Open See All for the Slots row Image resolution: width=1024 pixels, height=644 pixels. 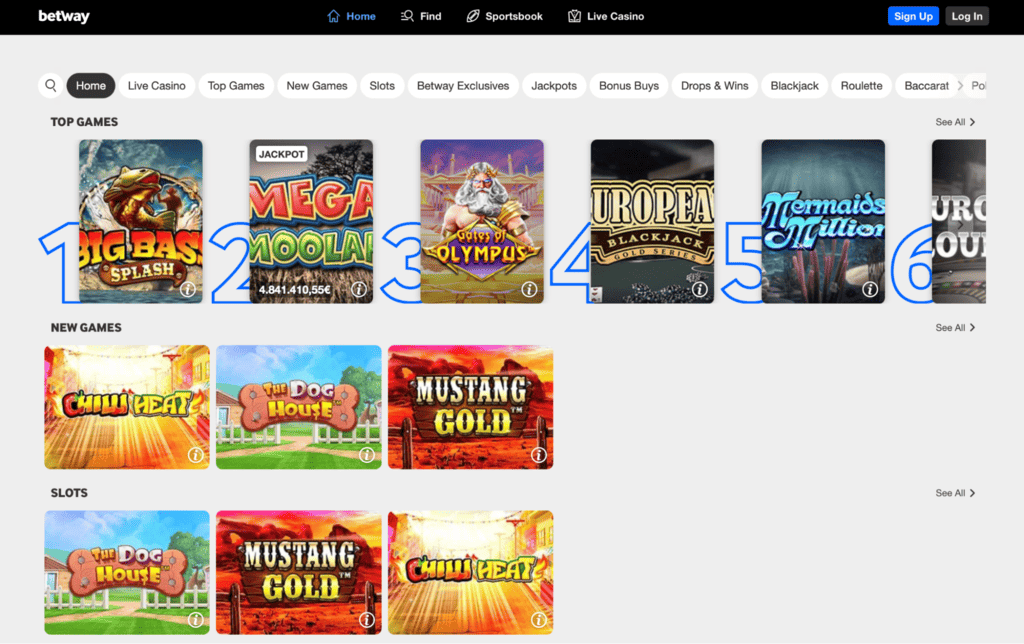pos(954,492)
